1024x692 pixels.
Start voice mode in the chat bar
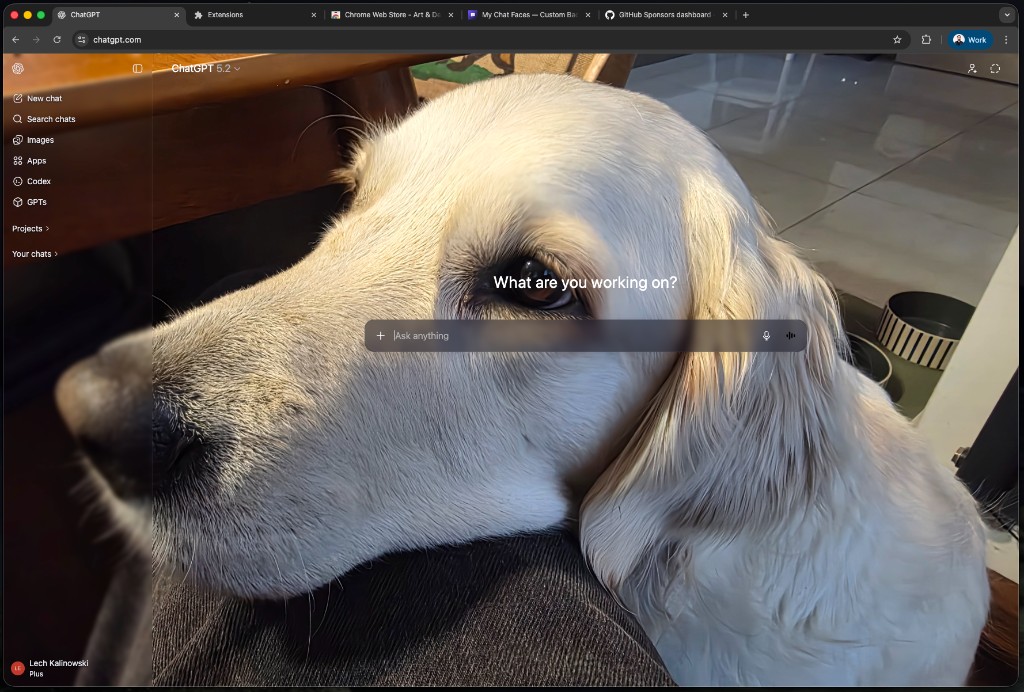coord(790,335)
